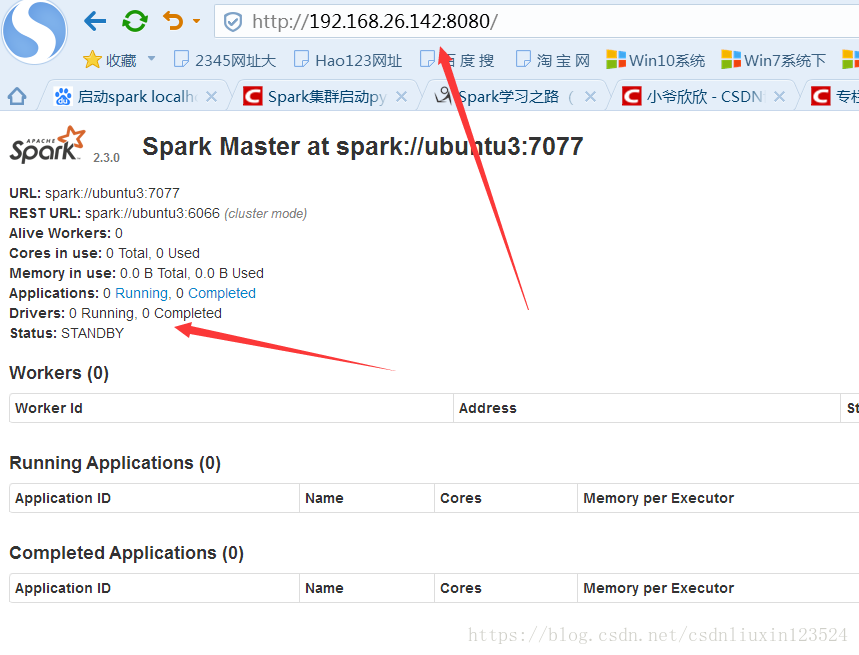This screenshot has height=655, width=859.
Task: Open the 2345网址大 bookmark
Action: pos(225,60)
